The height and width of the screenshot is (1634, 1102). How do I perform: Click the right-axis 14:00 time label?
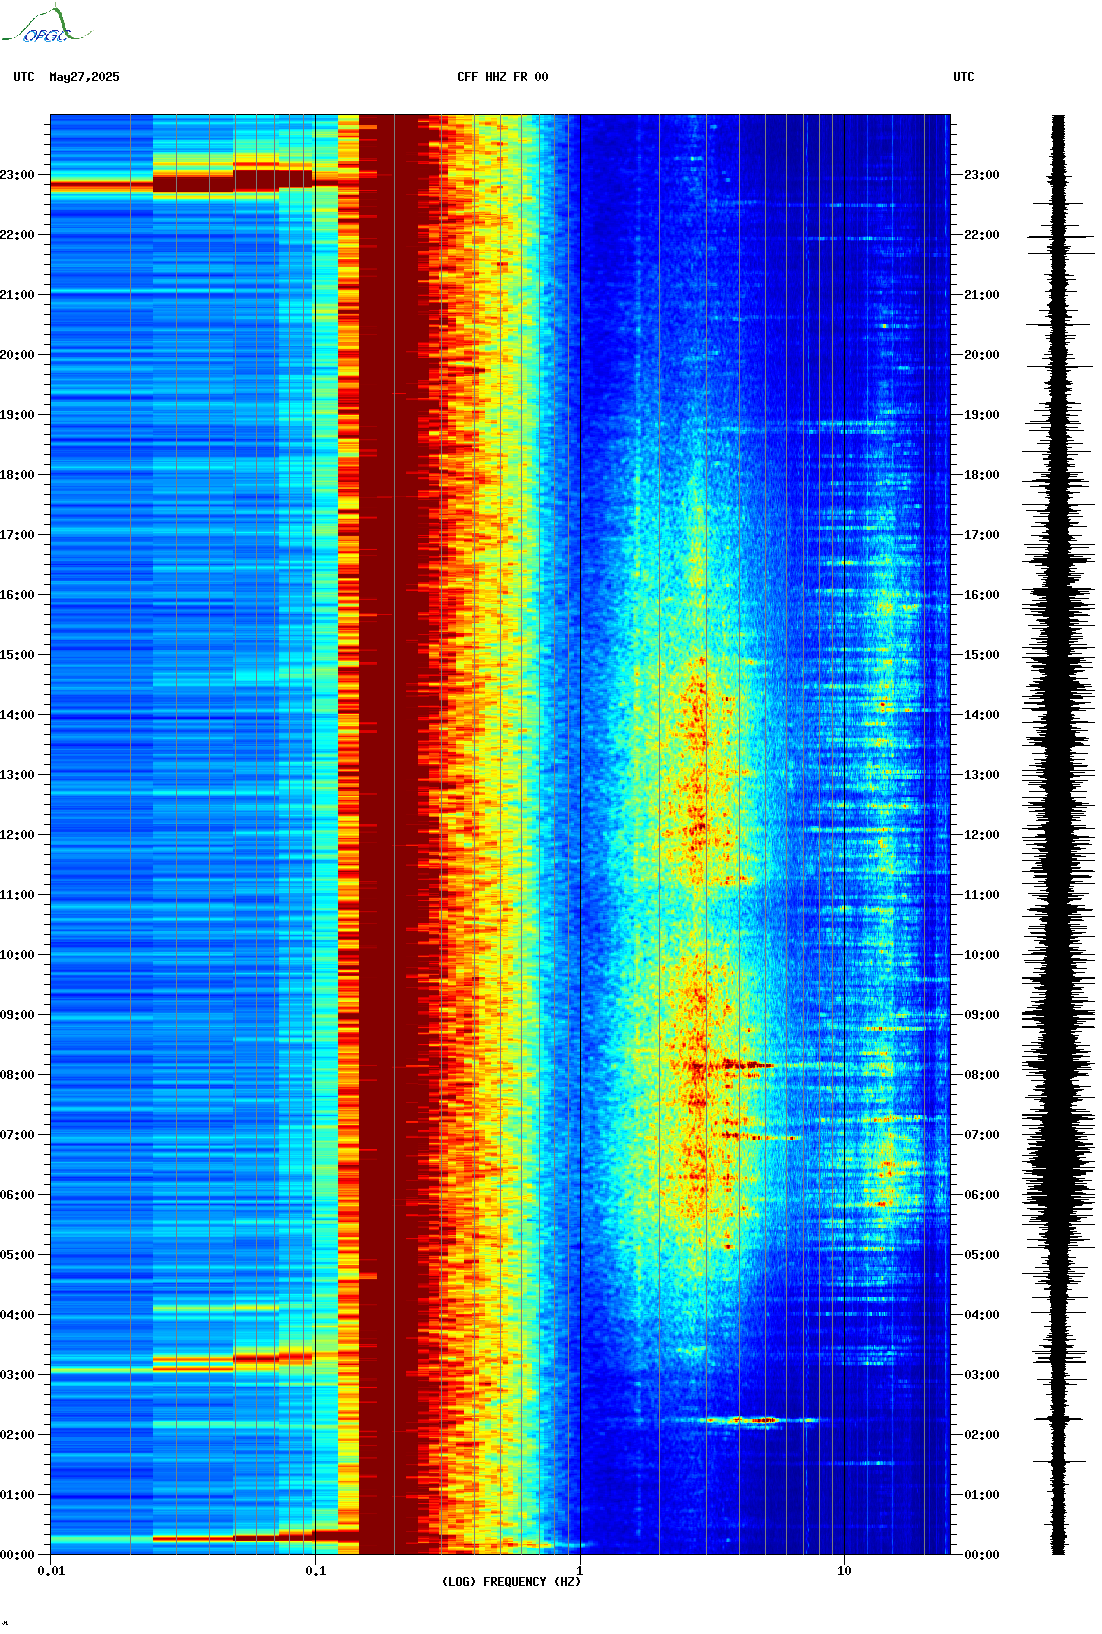[x=982, y=715]
